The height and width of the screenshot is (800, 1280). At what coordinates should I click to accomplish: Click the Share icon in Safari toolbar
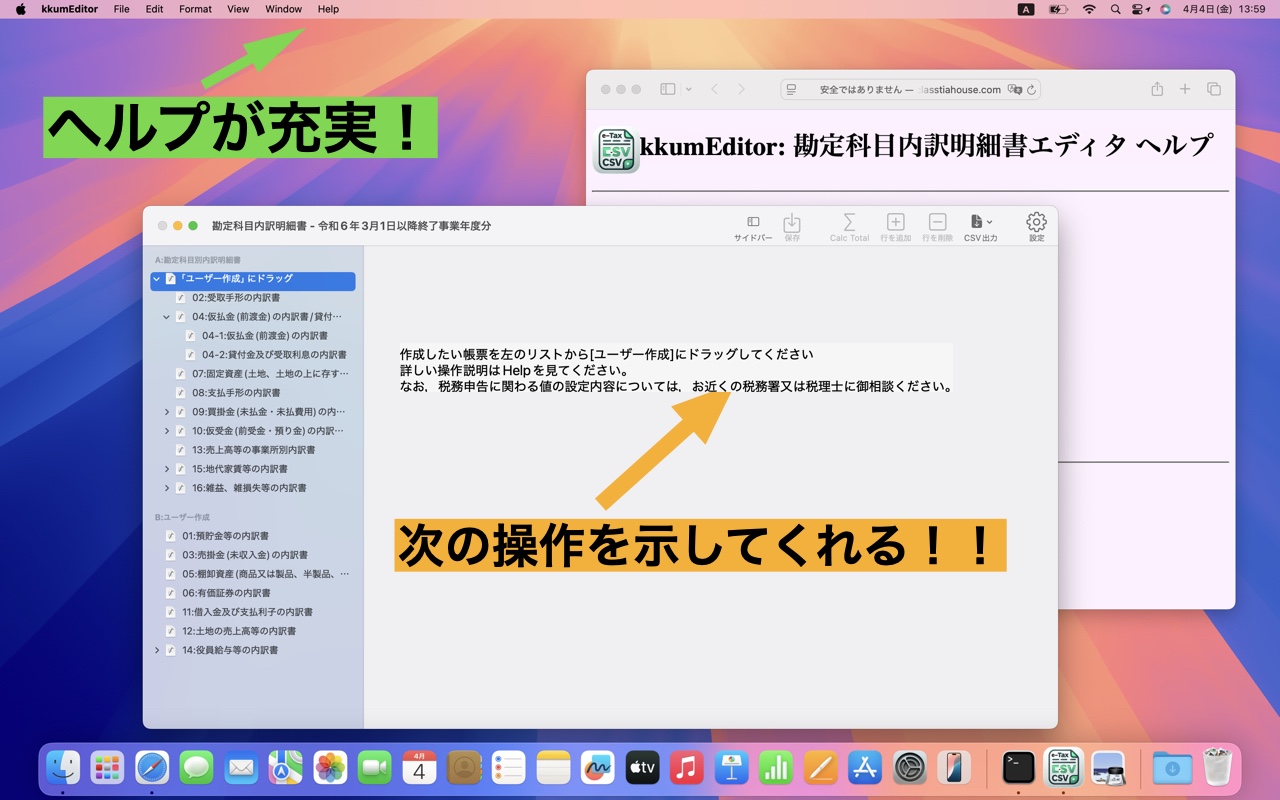1157,89
